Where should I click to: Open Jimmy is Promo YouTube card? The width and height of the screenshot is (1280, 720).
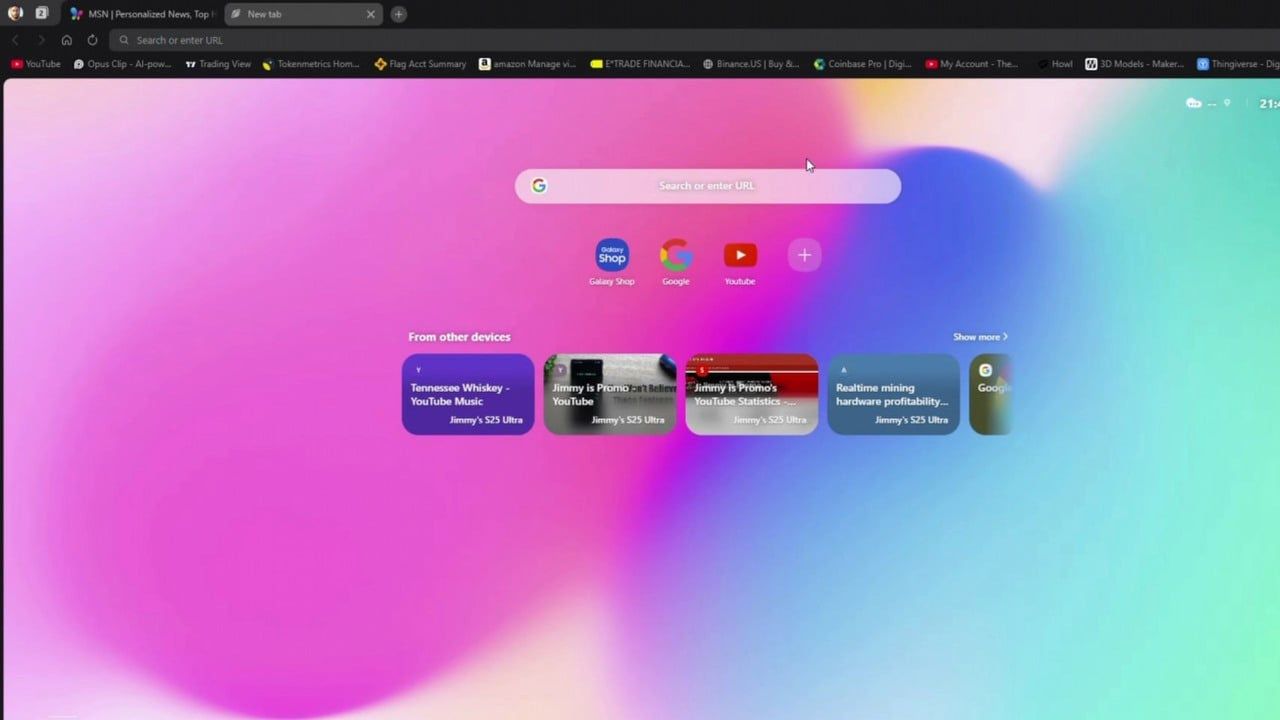click(x=610, y=394)
